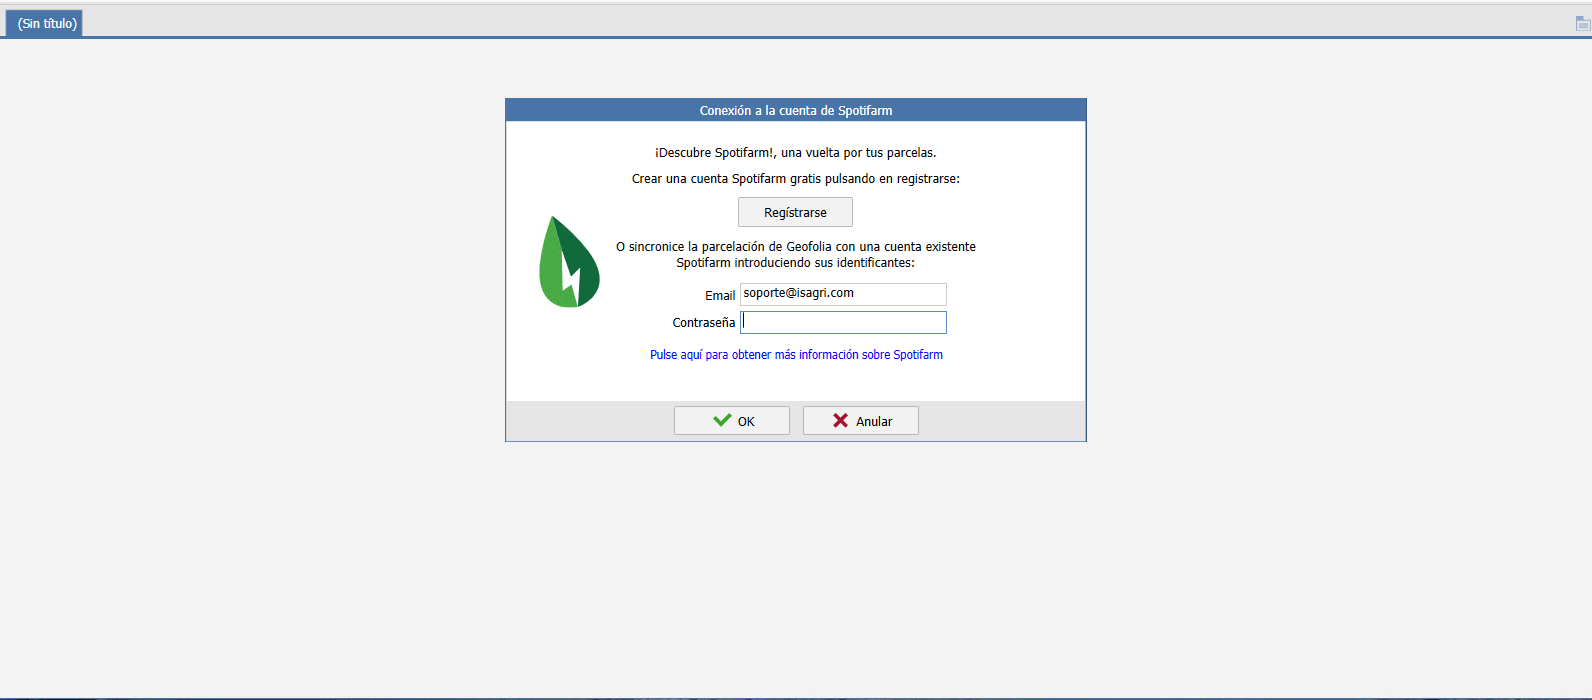The height and width of the screenshot is (700, 1592).
Task: Focus the Contraseña password field
Action: click(x=843, y=322)
